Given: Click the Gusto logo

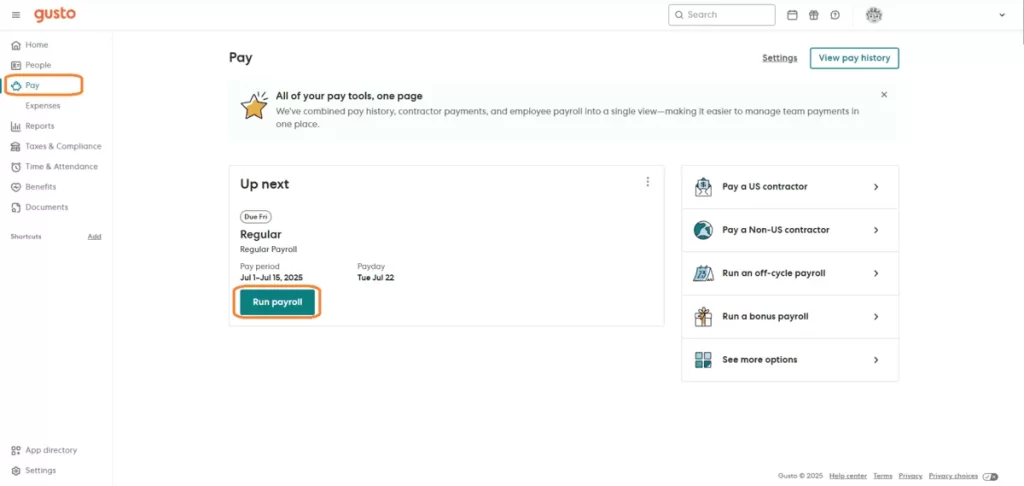Looking at the screenshot, I should 55,14.
